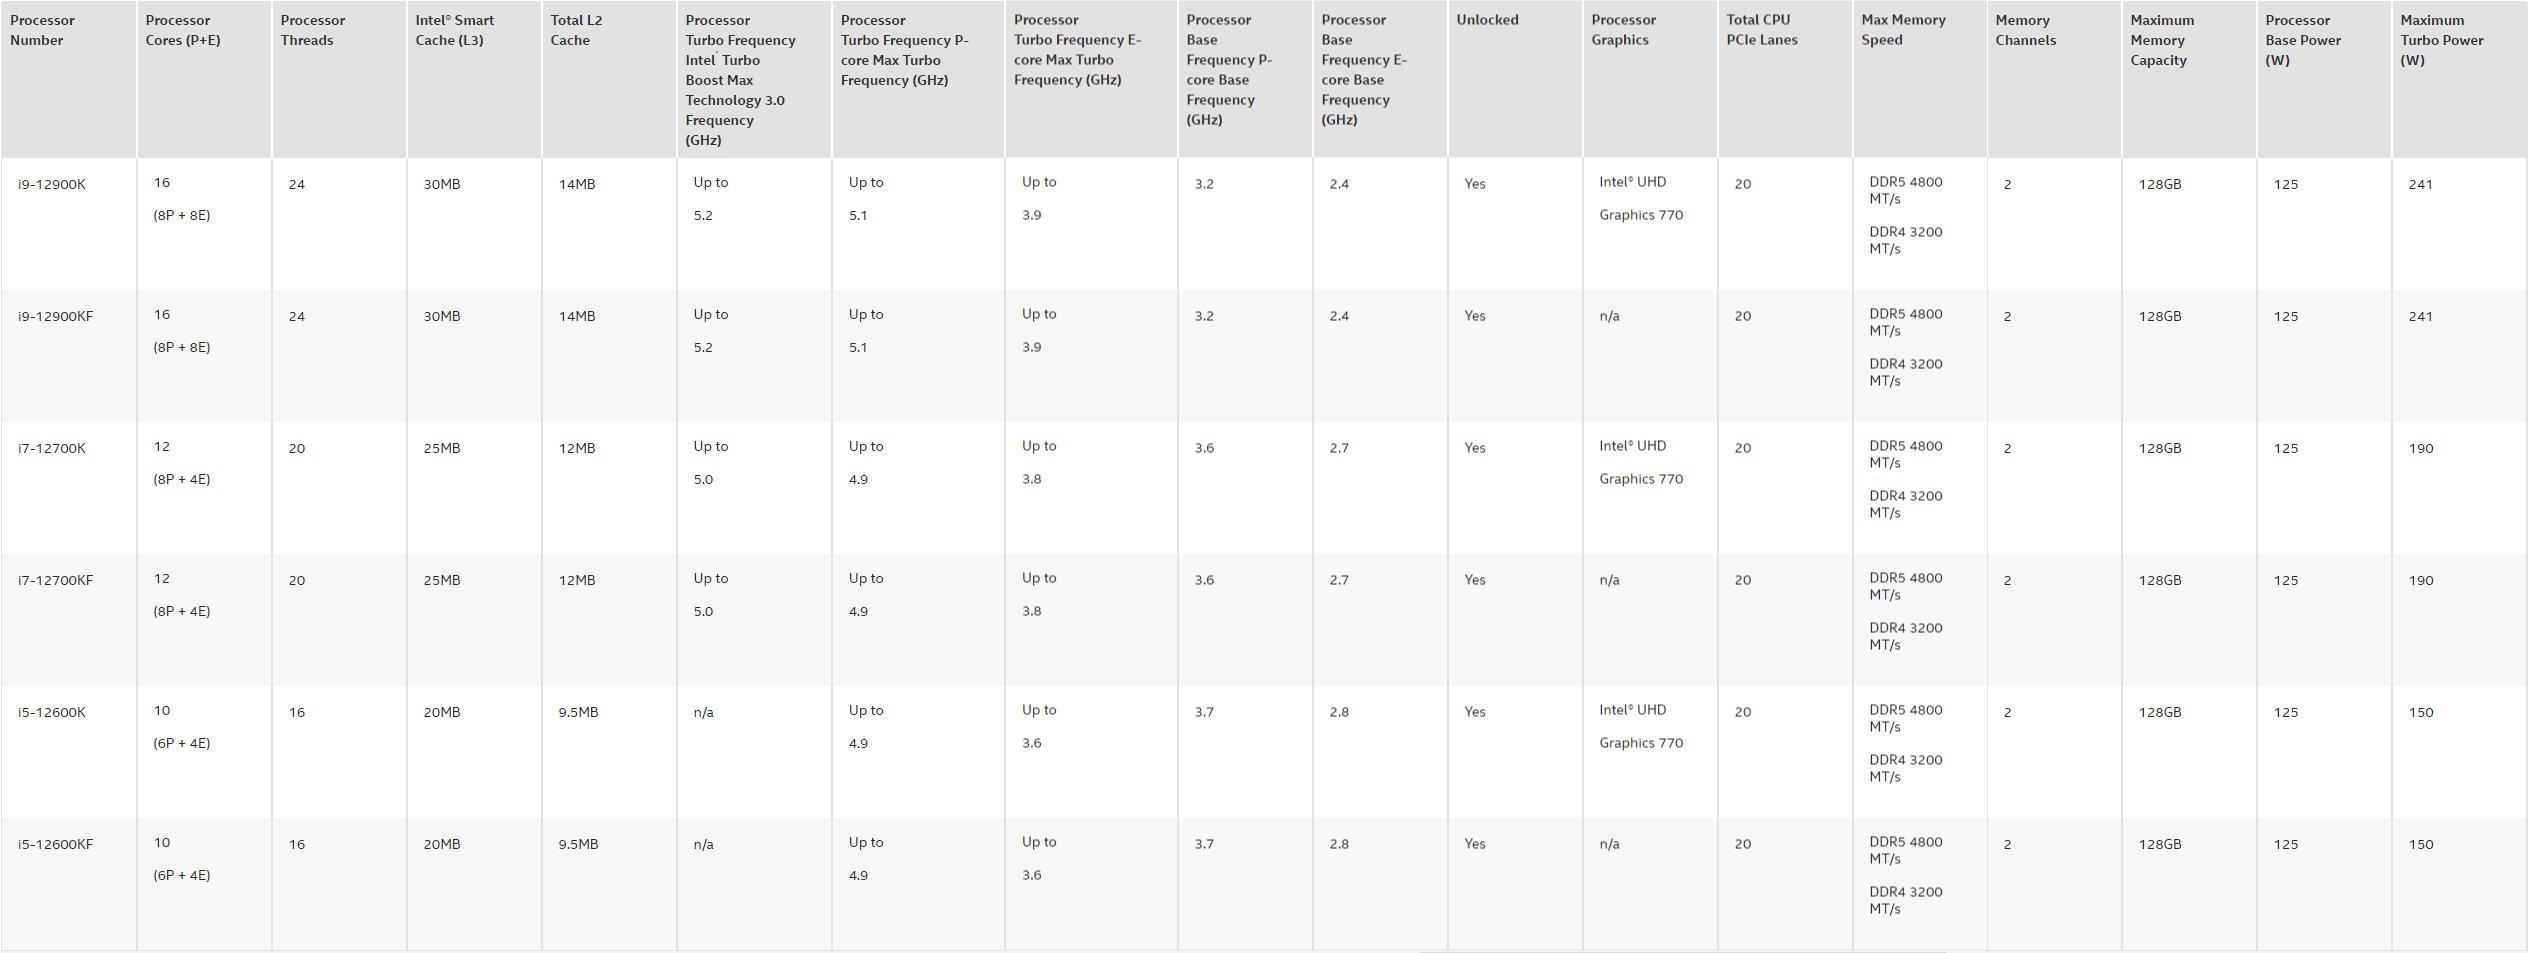Click the Max Memory Speed header

tap(1903, 30)
